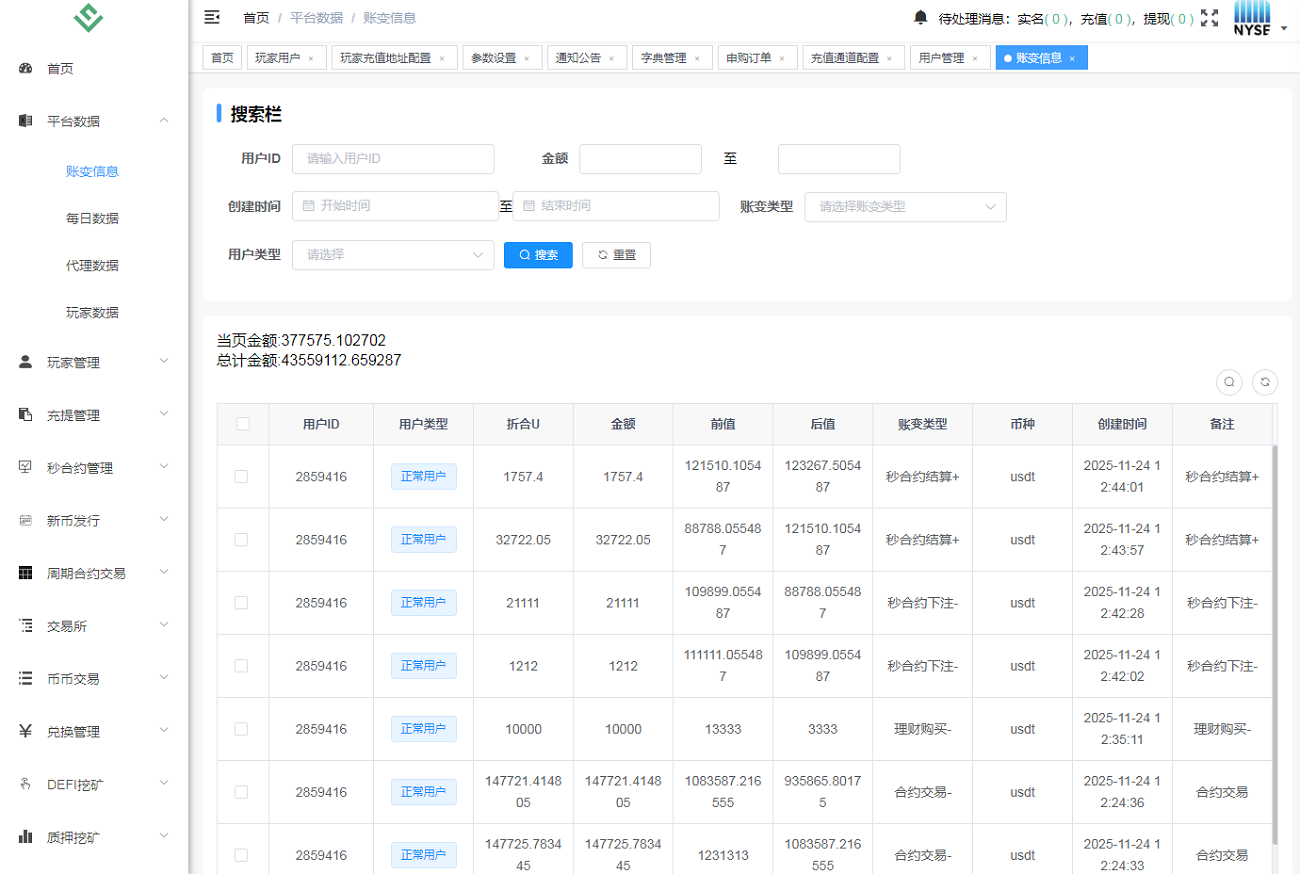The width and height of the screenshot is (1300, 874).
Task: Click the 重置 button
Action: coord(616,255)
